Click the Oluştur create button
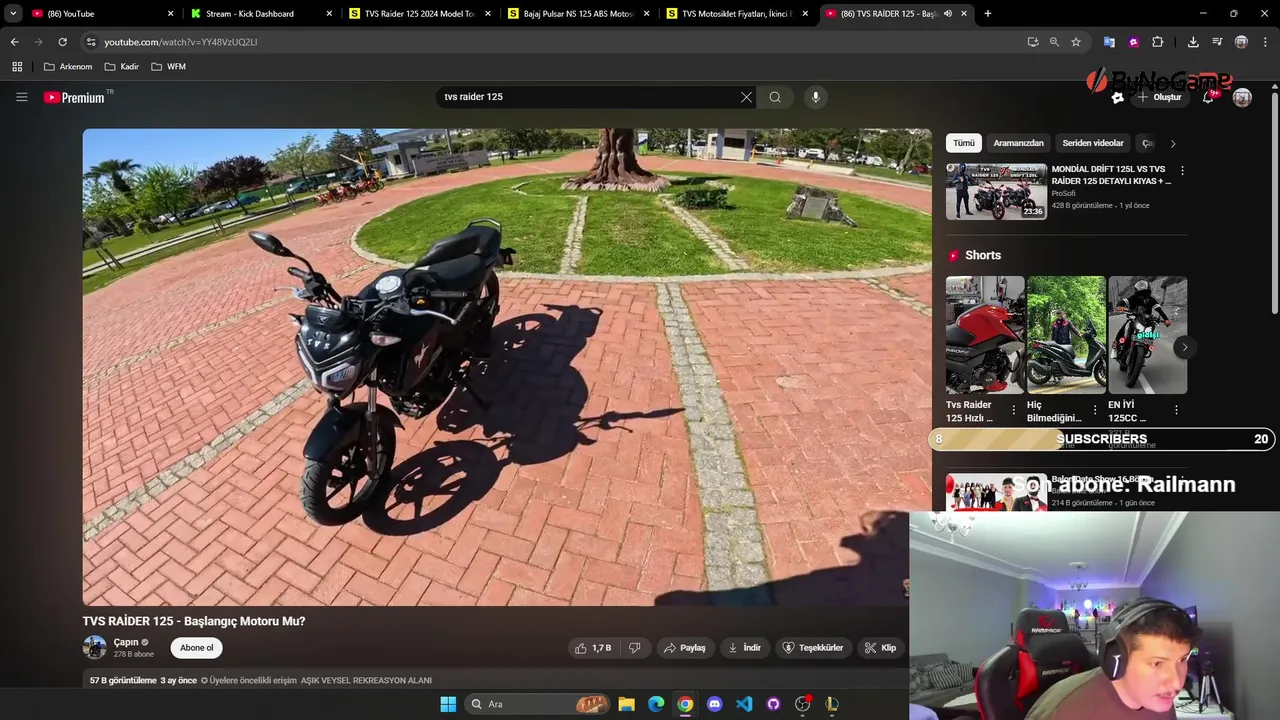This screenshot has width=1280, height=720. point(1159,97)
